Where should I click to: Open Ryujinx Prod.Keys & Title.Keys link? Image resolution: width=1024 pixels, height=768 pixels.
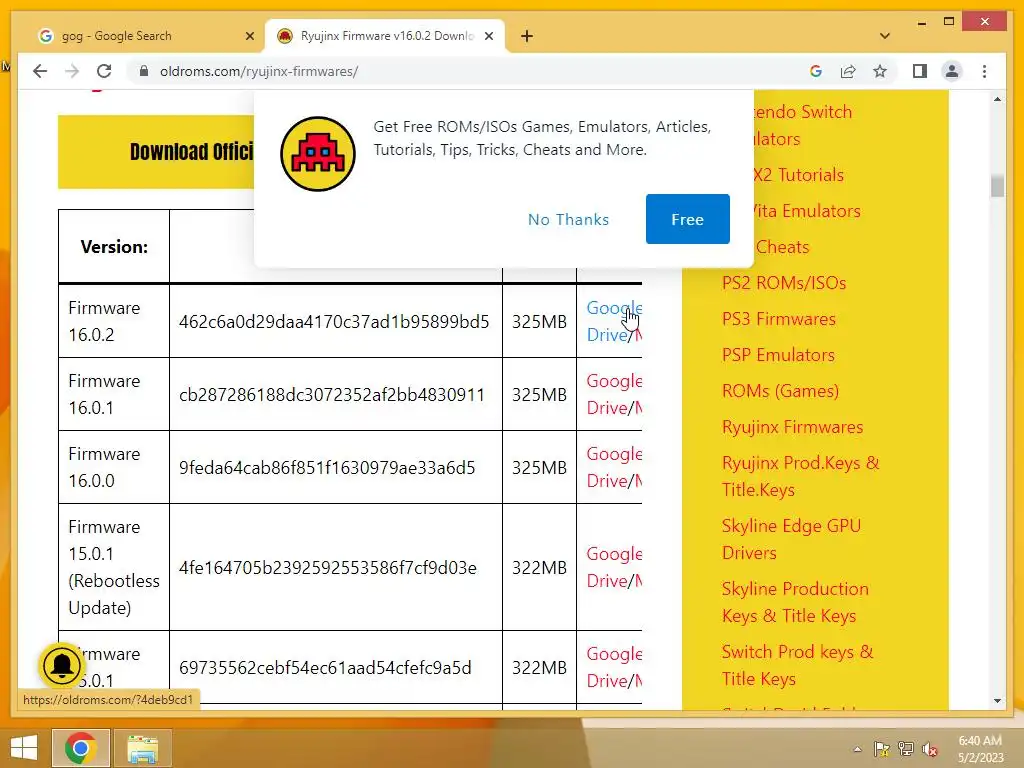click(800, 476)
